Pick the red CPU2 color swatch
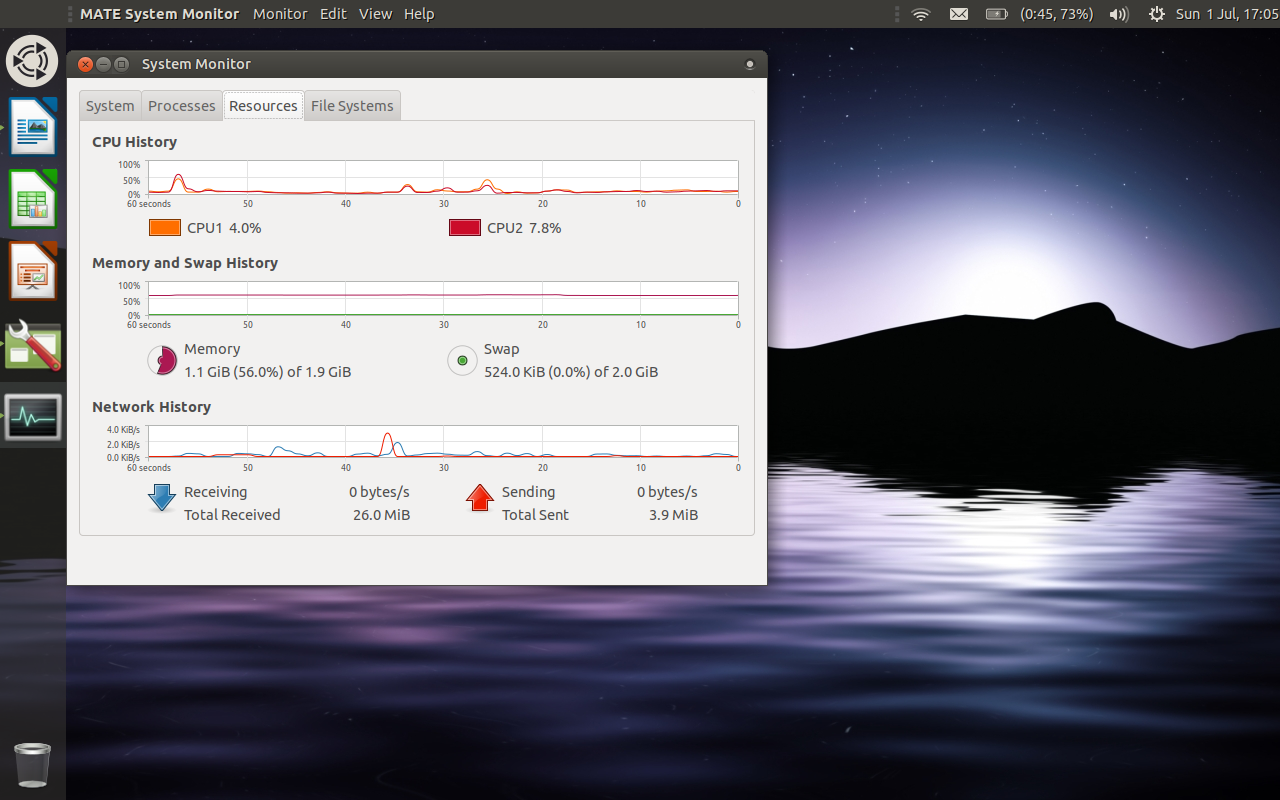Screen dimensions: 1280x800 click(x=465, y=228)
